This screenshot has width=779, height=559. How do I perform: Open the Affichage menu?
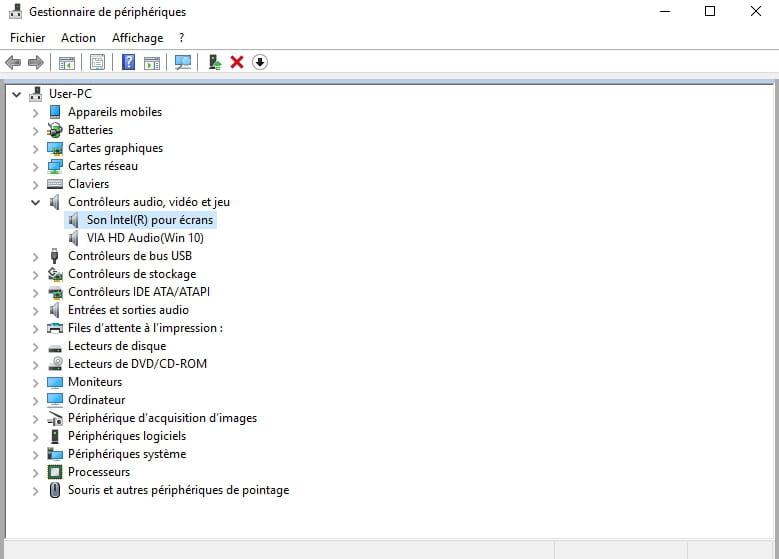pos(138,38)
